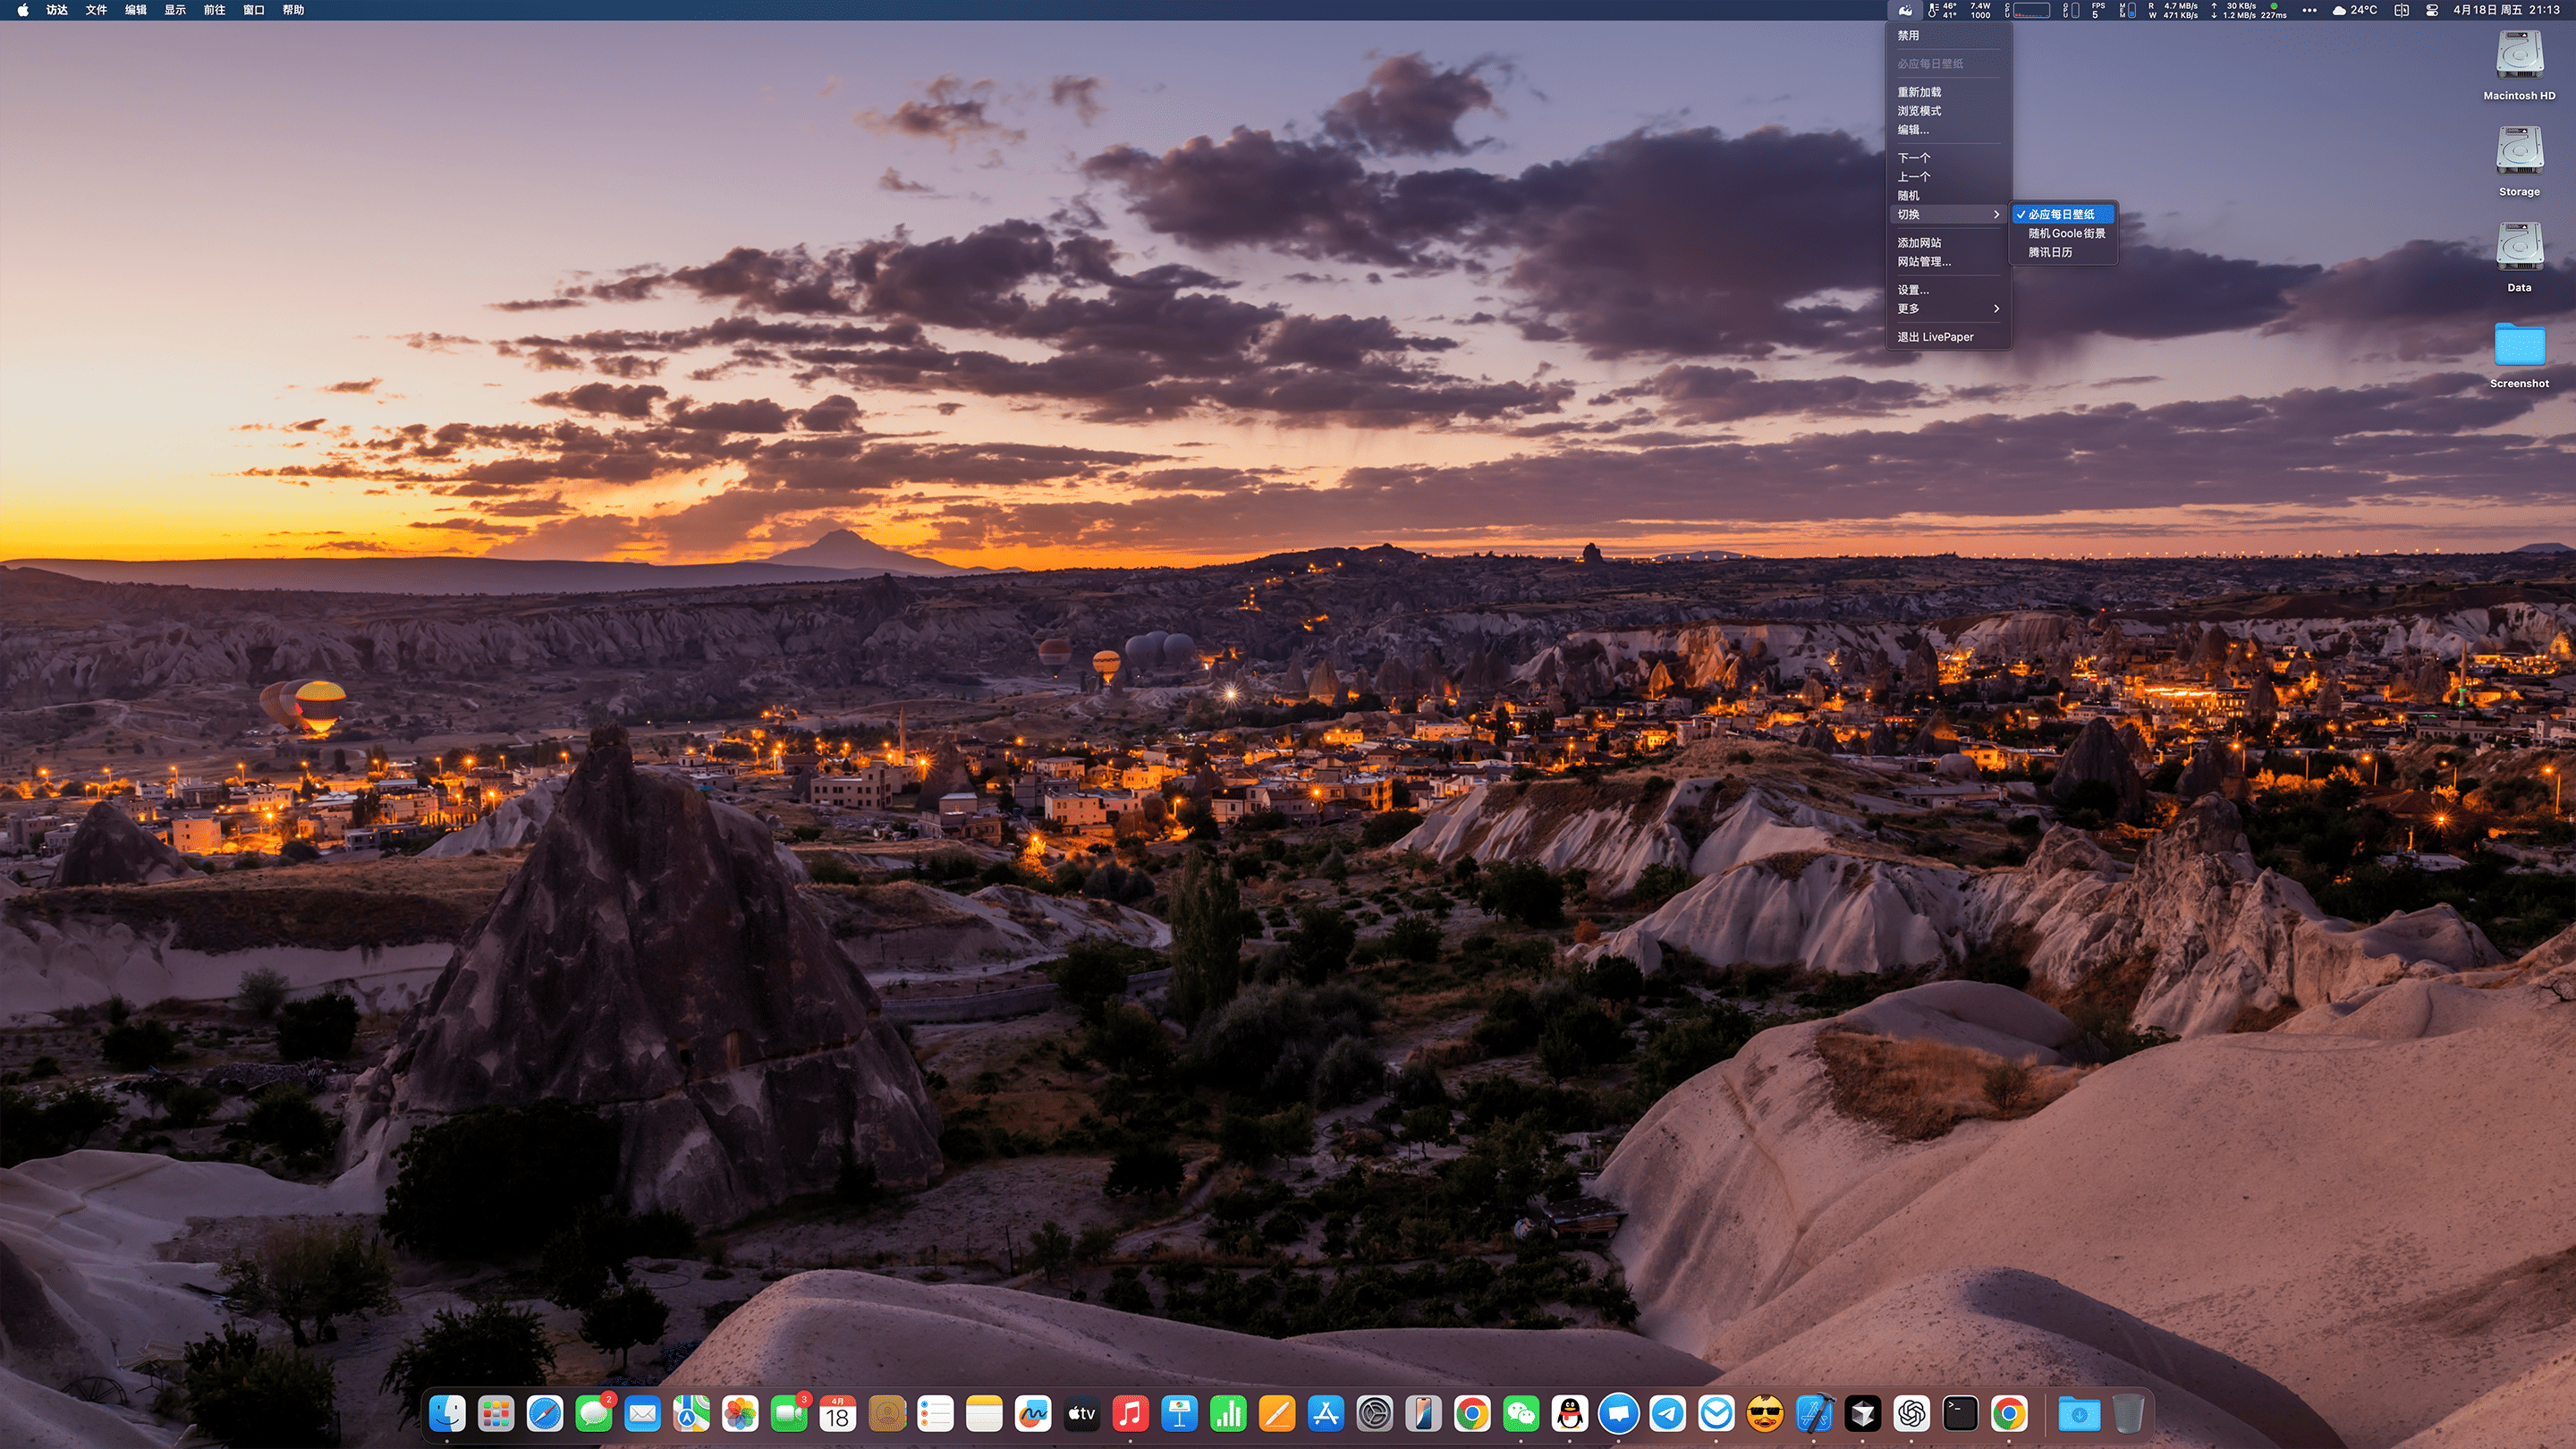Viewport: 2576px width, 1449px height.
Task: Open the 帮助 menu in menu bar
Action: click(293, 10)
